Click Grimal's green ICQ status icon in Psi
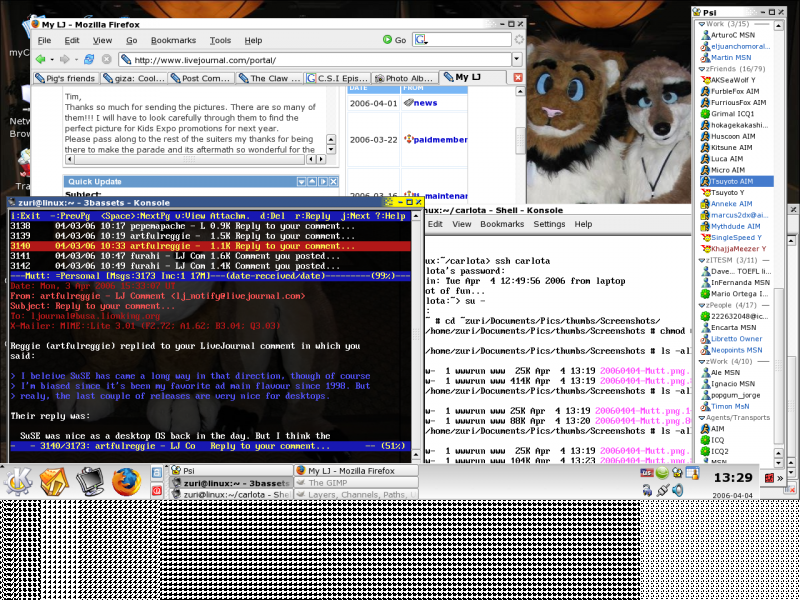 pyautogui.click(x=705, y=114)
